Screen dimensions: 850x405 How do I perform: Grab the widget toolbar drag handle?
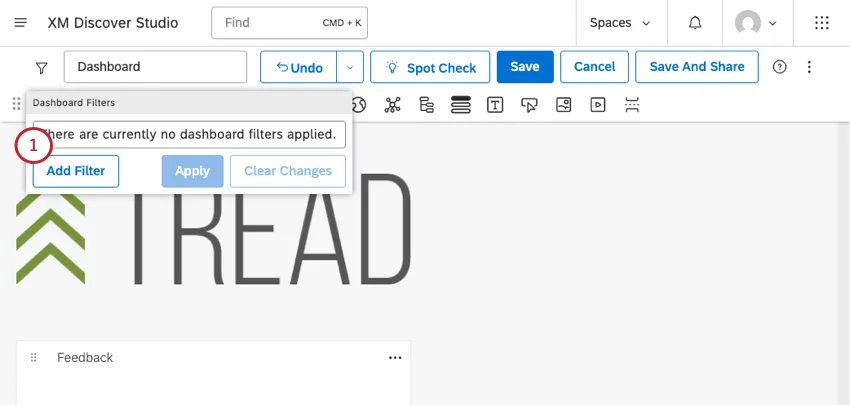click(16, 104)
